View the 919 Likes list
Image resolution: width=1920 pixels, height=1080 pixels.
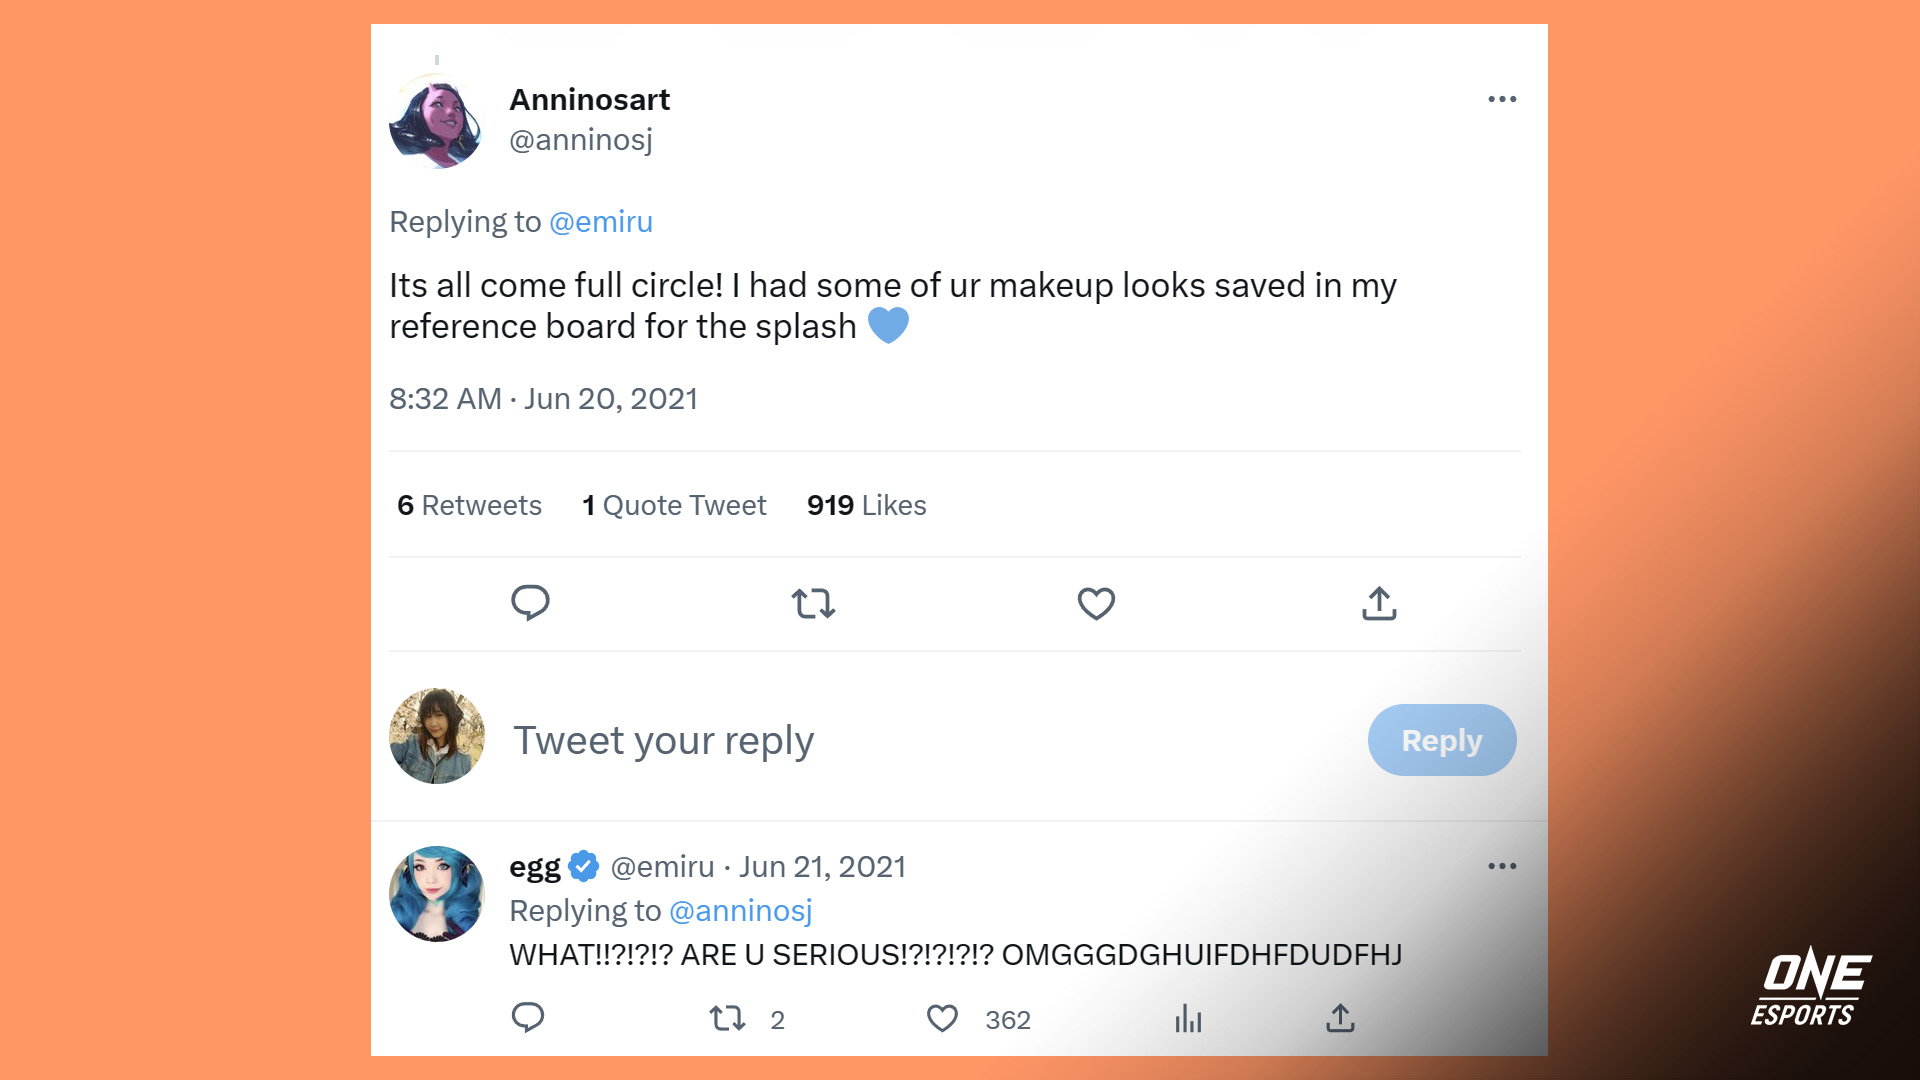(866, 505)
